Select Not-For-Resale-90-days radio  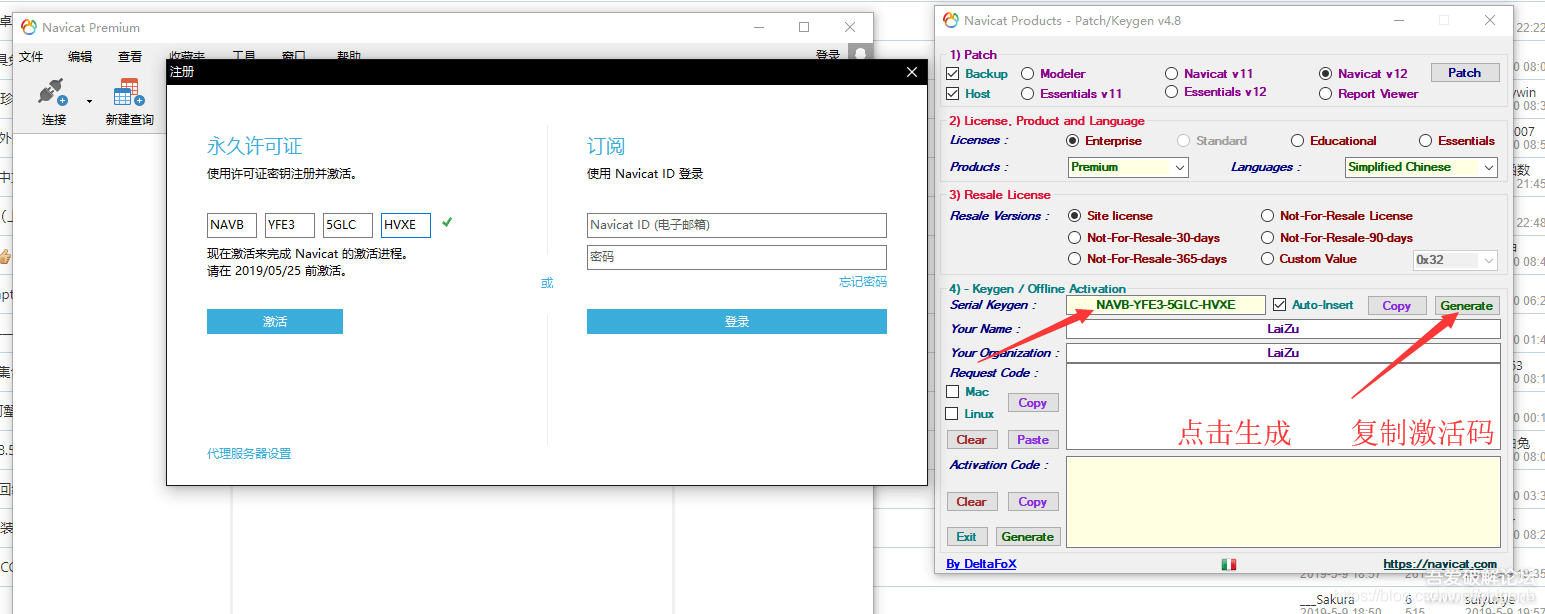tap(1268, 238)
